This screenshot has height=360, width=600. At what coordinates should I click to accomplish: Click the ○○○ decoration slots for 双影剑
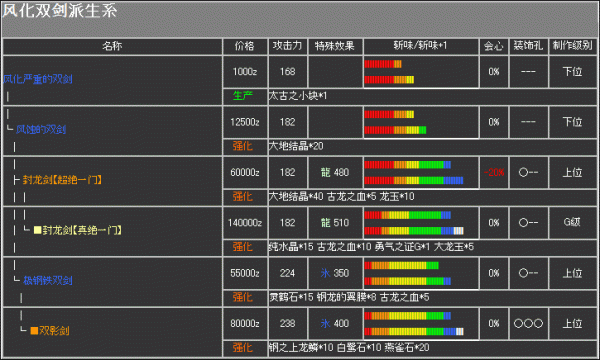(528, 324)
